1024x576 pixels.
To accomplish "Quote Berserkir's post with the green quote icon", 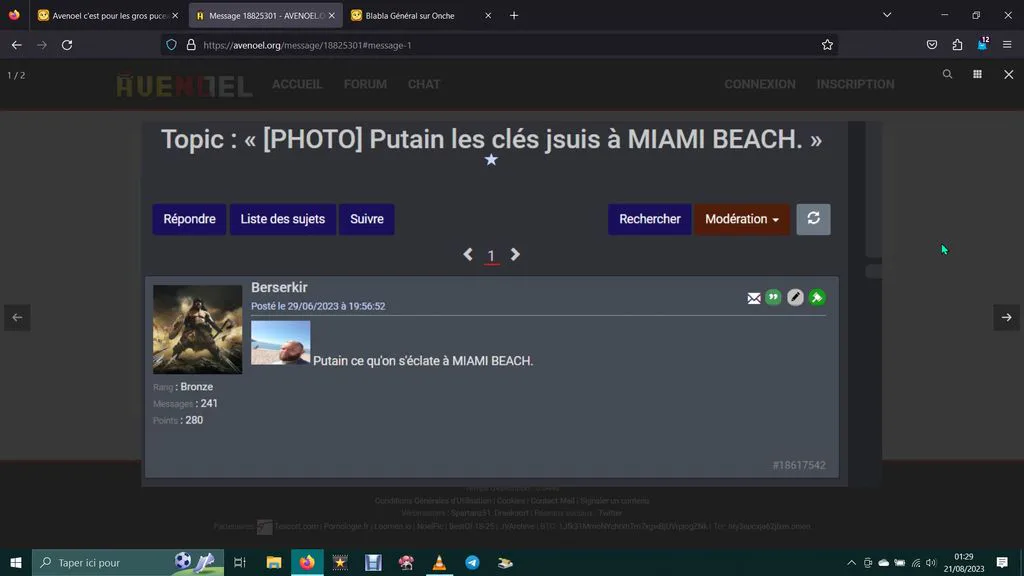I will (773, 298).
